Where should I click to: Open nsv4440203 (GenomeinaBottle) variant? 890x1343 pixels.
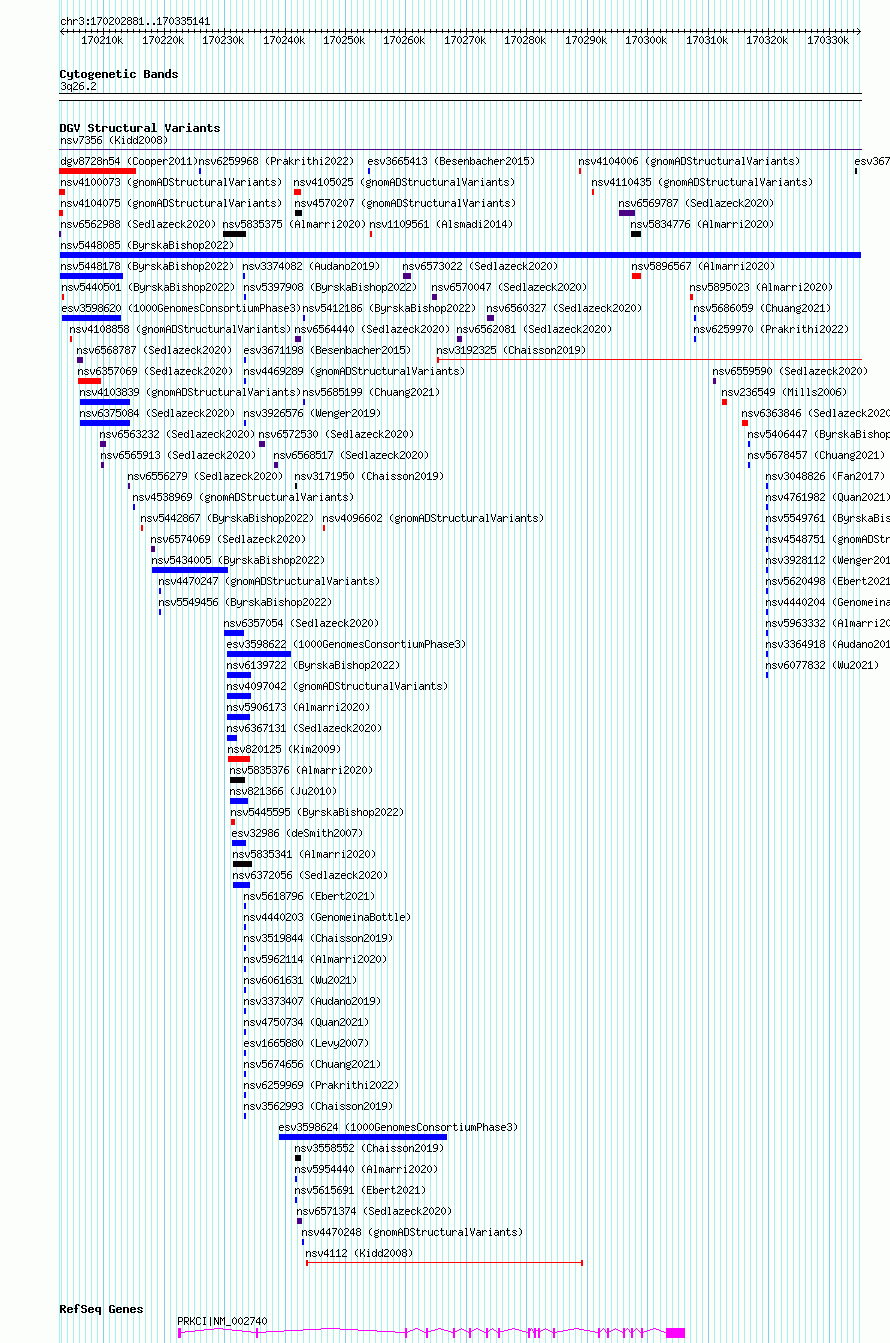tap(327, 917)
